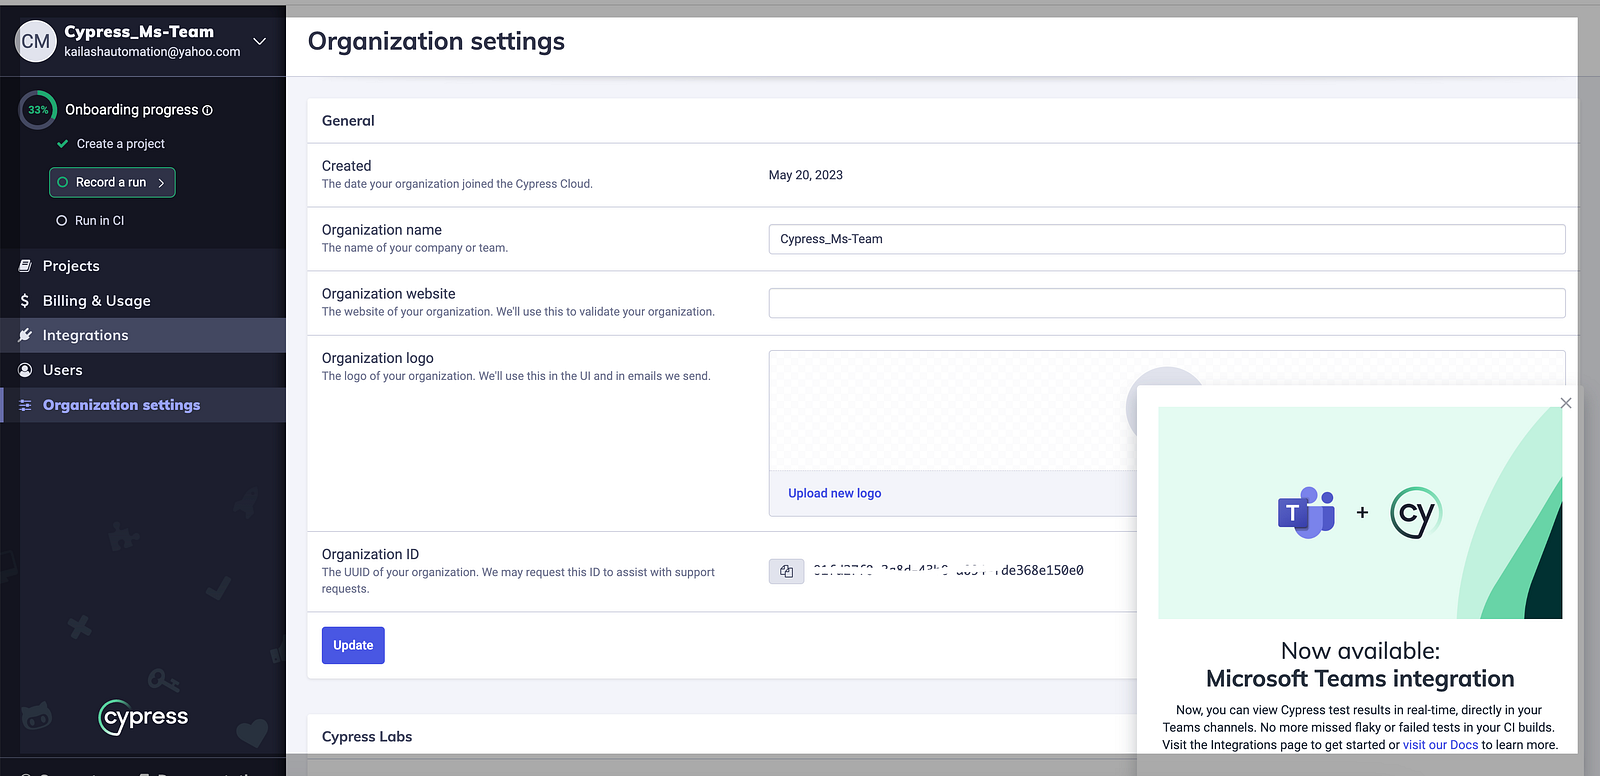1600x776 pixels.
Task: Close the Microsoft Teams integration popup
Action: pyautogui.click(x=1566, y=403)
